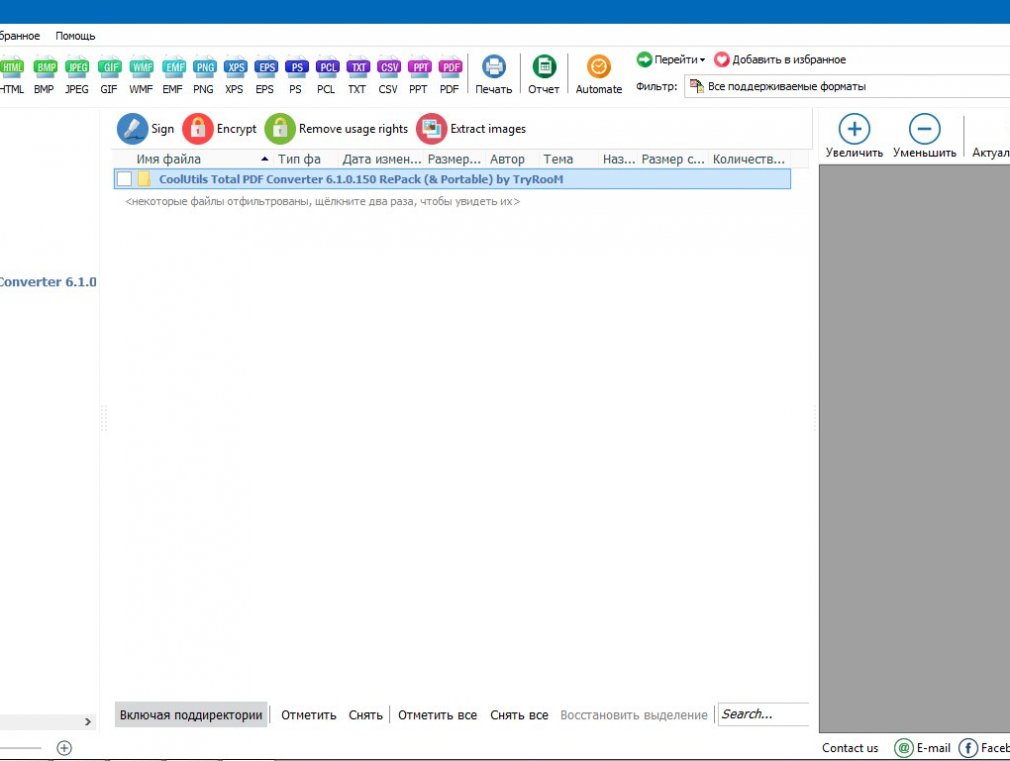The image size is (1010, 761).
Task: Click Отметить to mark files
Action: click(309, 715)
